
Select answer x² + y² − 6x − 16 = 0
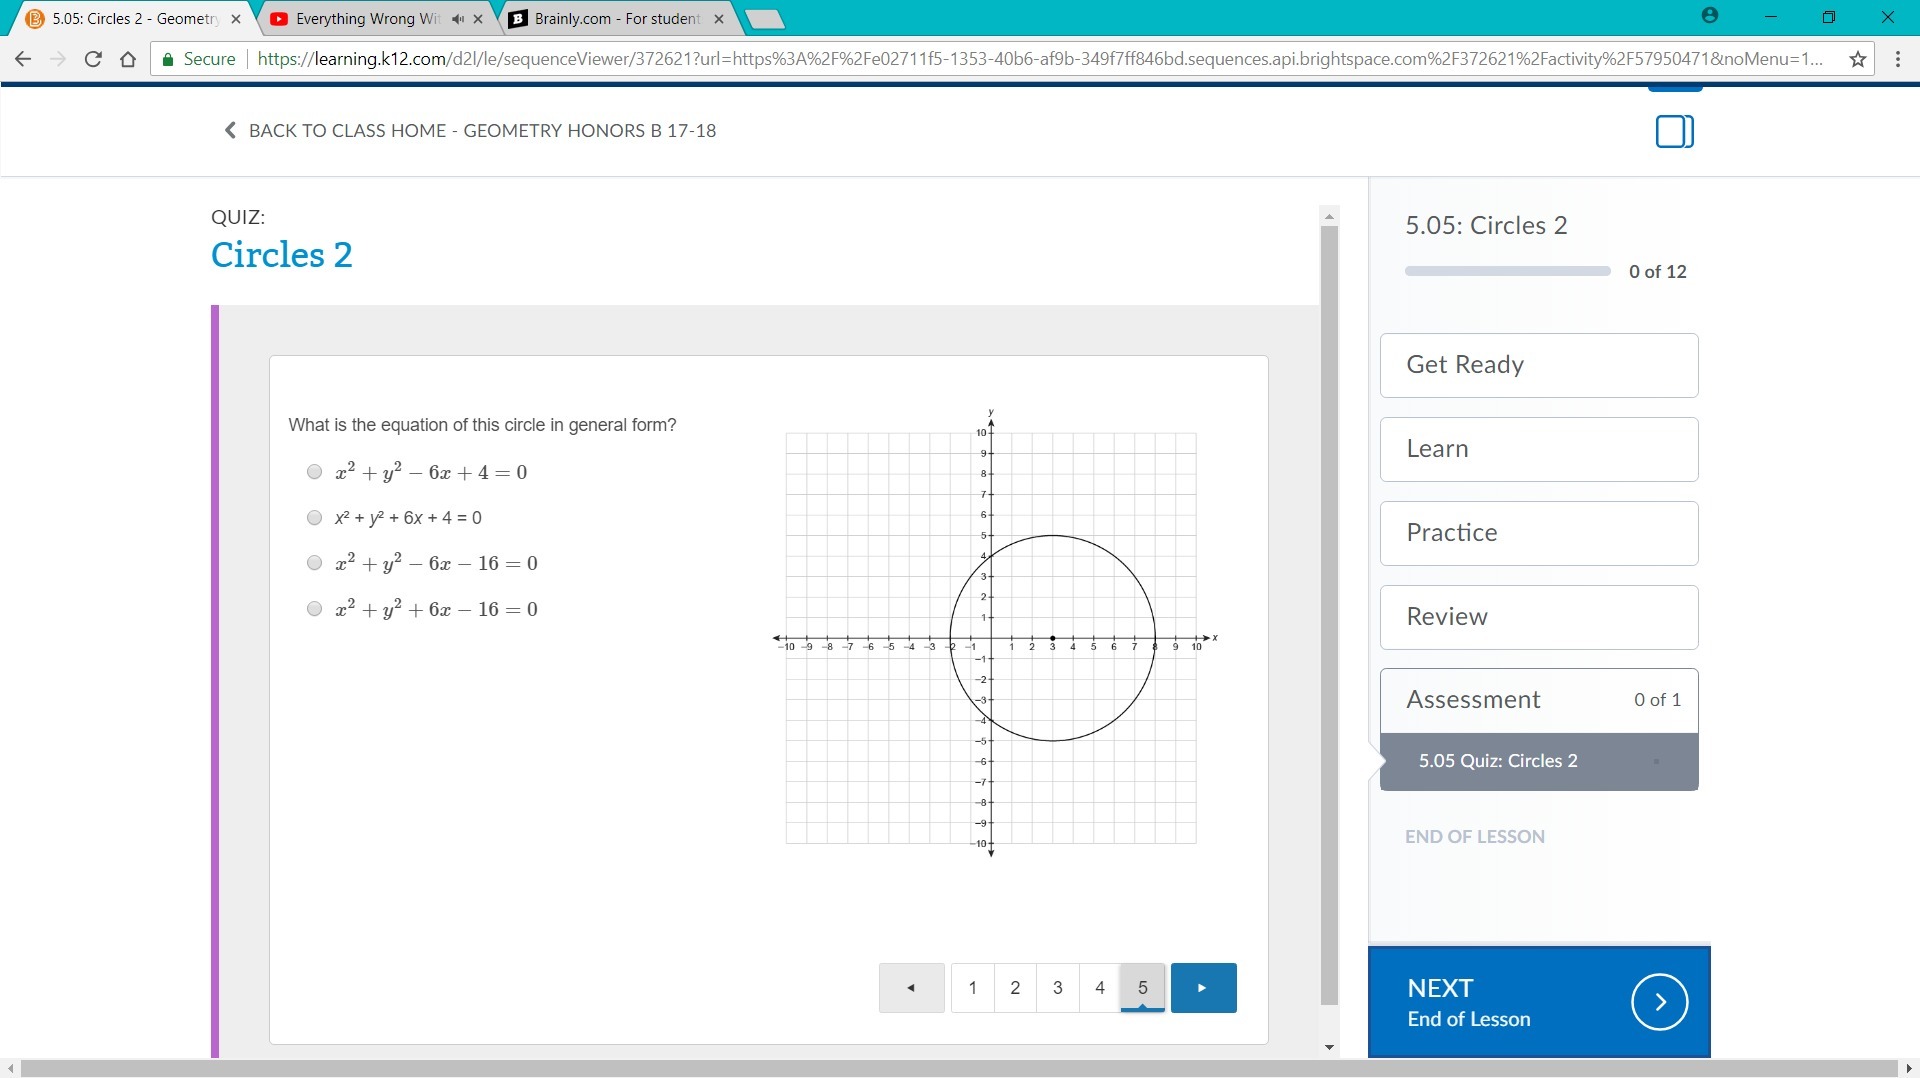[x=315, y=563]
